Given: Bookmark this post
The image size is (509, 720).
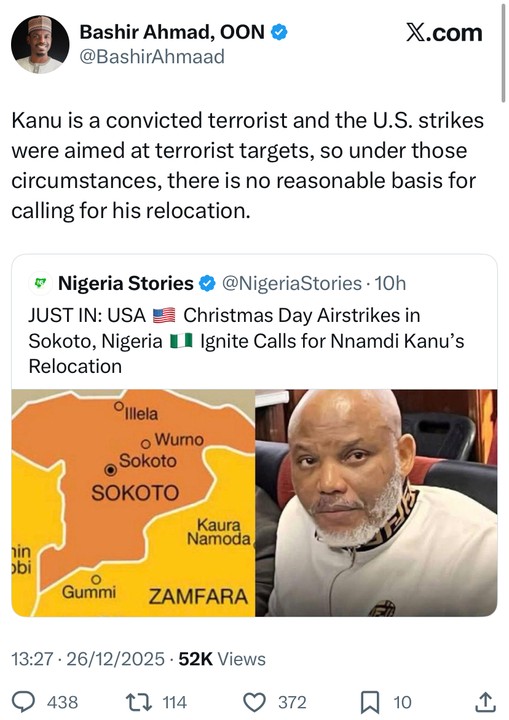Looking at the screenshot, I should pyautogui.click(x=370, y=703).
